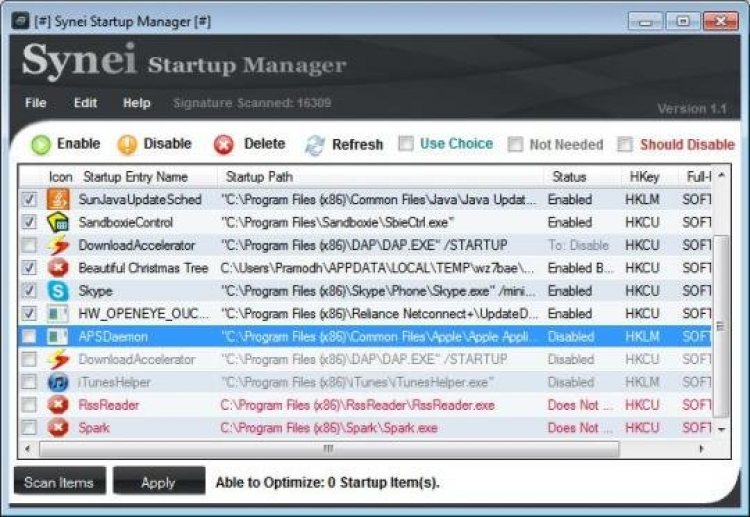Viewport: 750px width, 517px height.
Task: Open the File menu
Action: pos(35,103)
